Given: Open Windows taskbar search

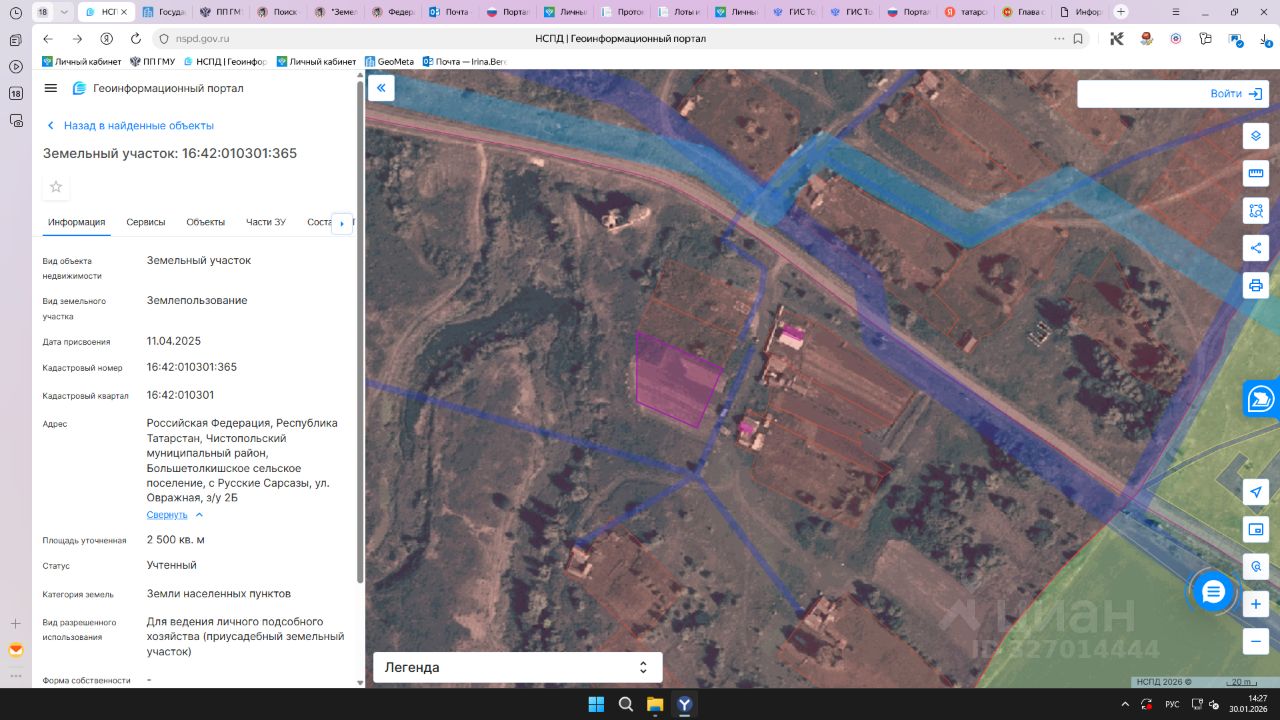Looking at the screenshot, I should [626, 704].
